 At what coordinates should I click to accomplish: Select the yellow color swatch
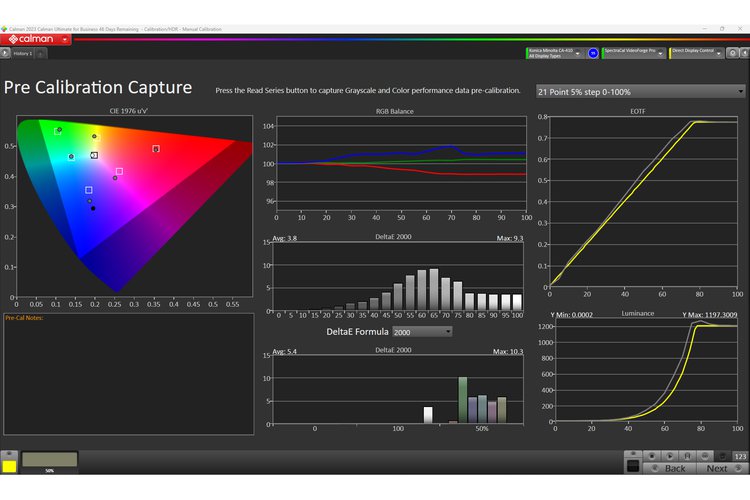coord(9,465)
